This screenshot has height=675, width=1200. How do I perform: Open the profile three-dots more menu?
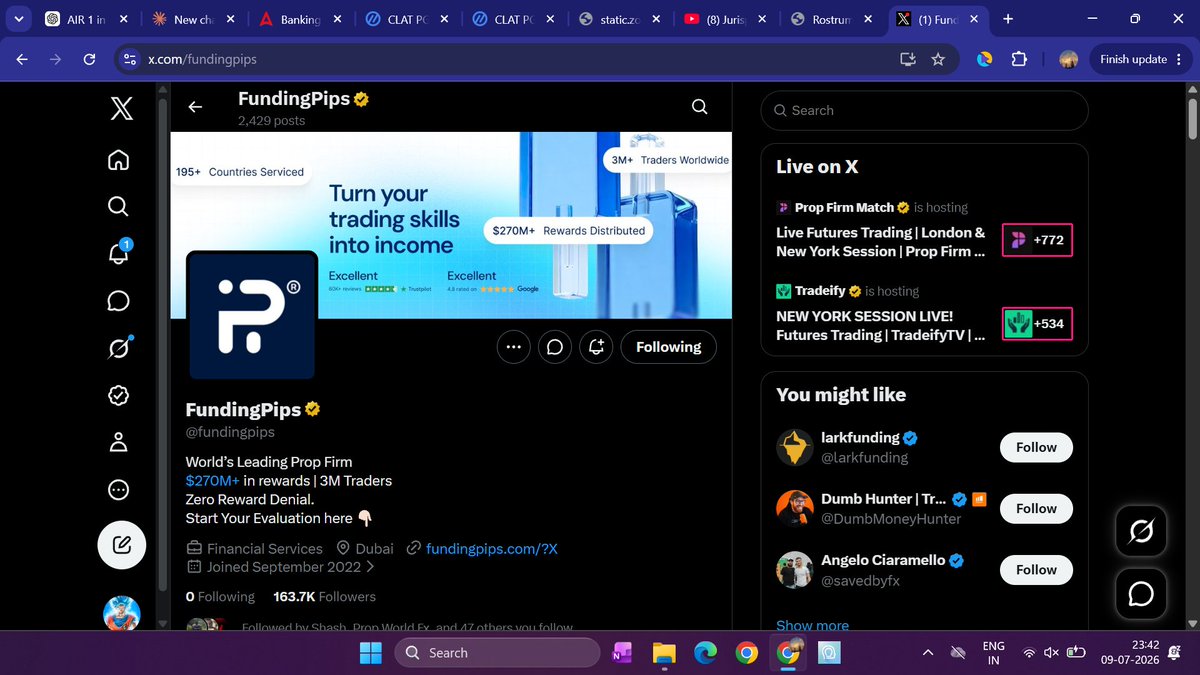pyautogui.click(x=514, y=347)
